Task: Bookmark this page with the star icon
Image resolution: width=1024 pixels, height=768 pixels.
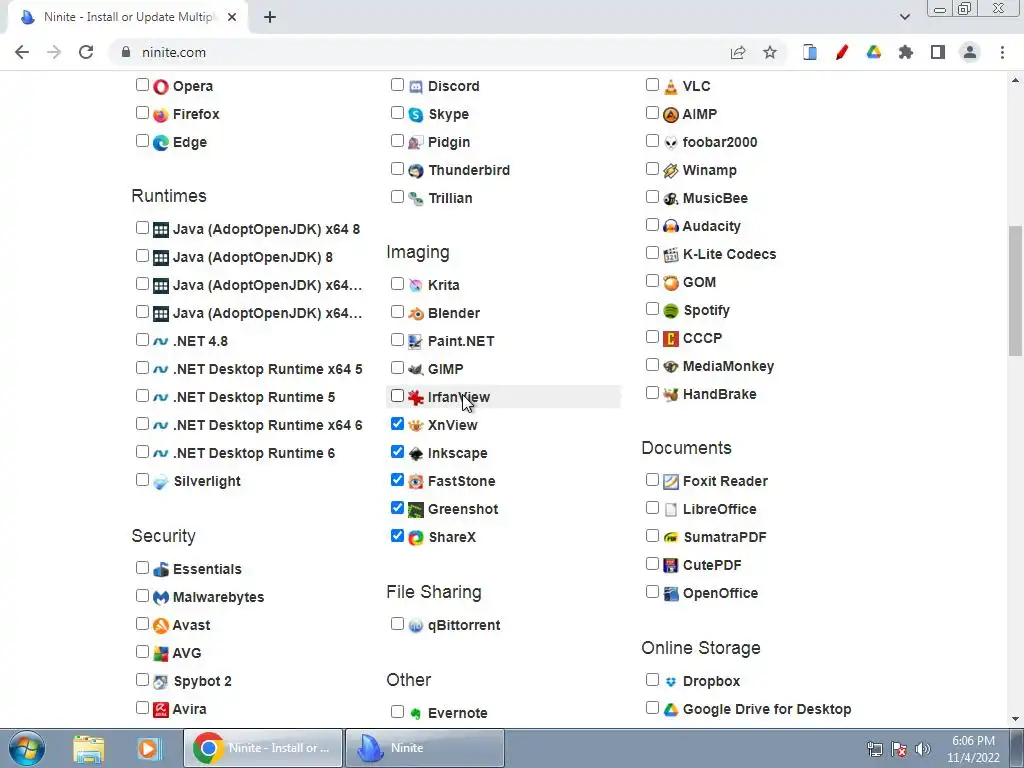Action: [x=770, y=52]
